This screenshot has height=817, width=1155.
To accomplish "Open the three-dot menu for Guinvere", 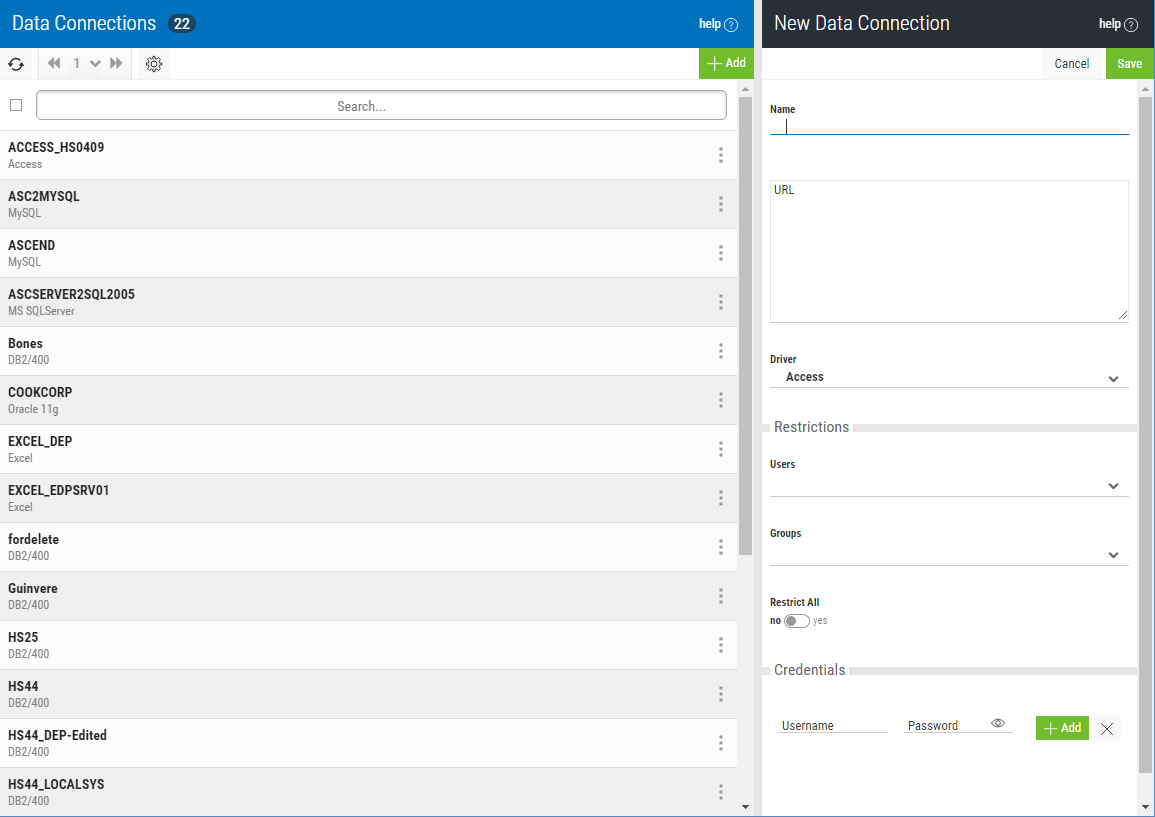I will click(x=720, y=596).
